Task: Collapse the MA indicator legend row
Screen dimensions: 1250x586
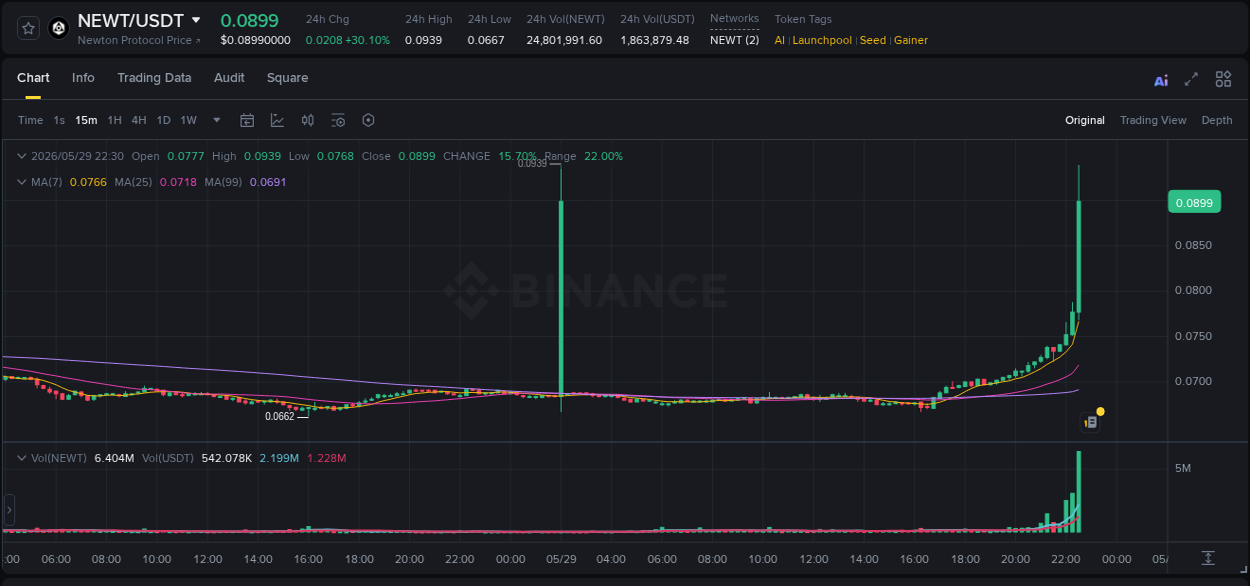Action: pos(22,182)
